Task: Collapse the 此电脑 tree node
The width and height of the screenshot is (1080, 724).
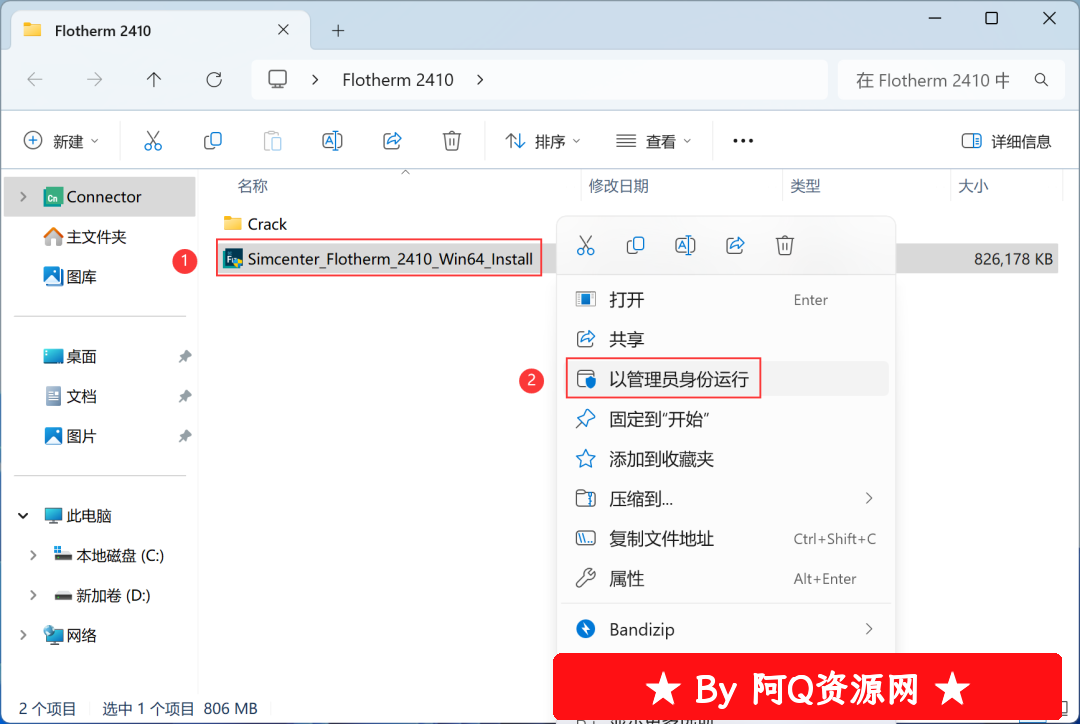Action: [23, 515]
